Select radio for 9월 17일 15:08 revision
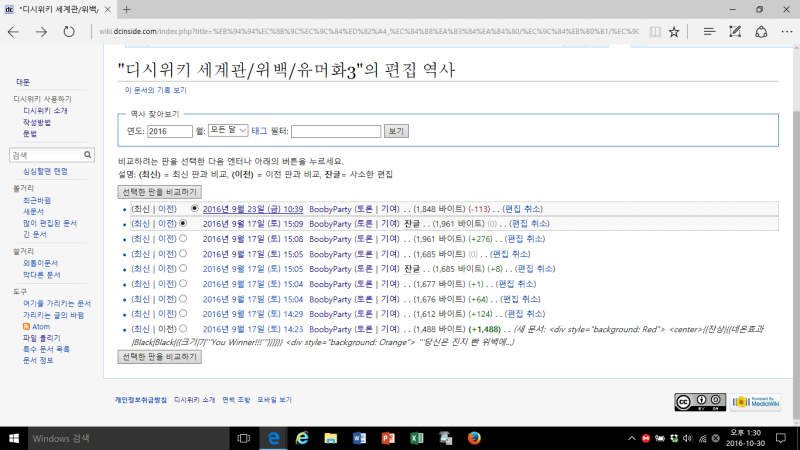The height and width of the screenshot is (450, 800). [x=183, y=238]
